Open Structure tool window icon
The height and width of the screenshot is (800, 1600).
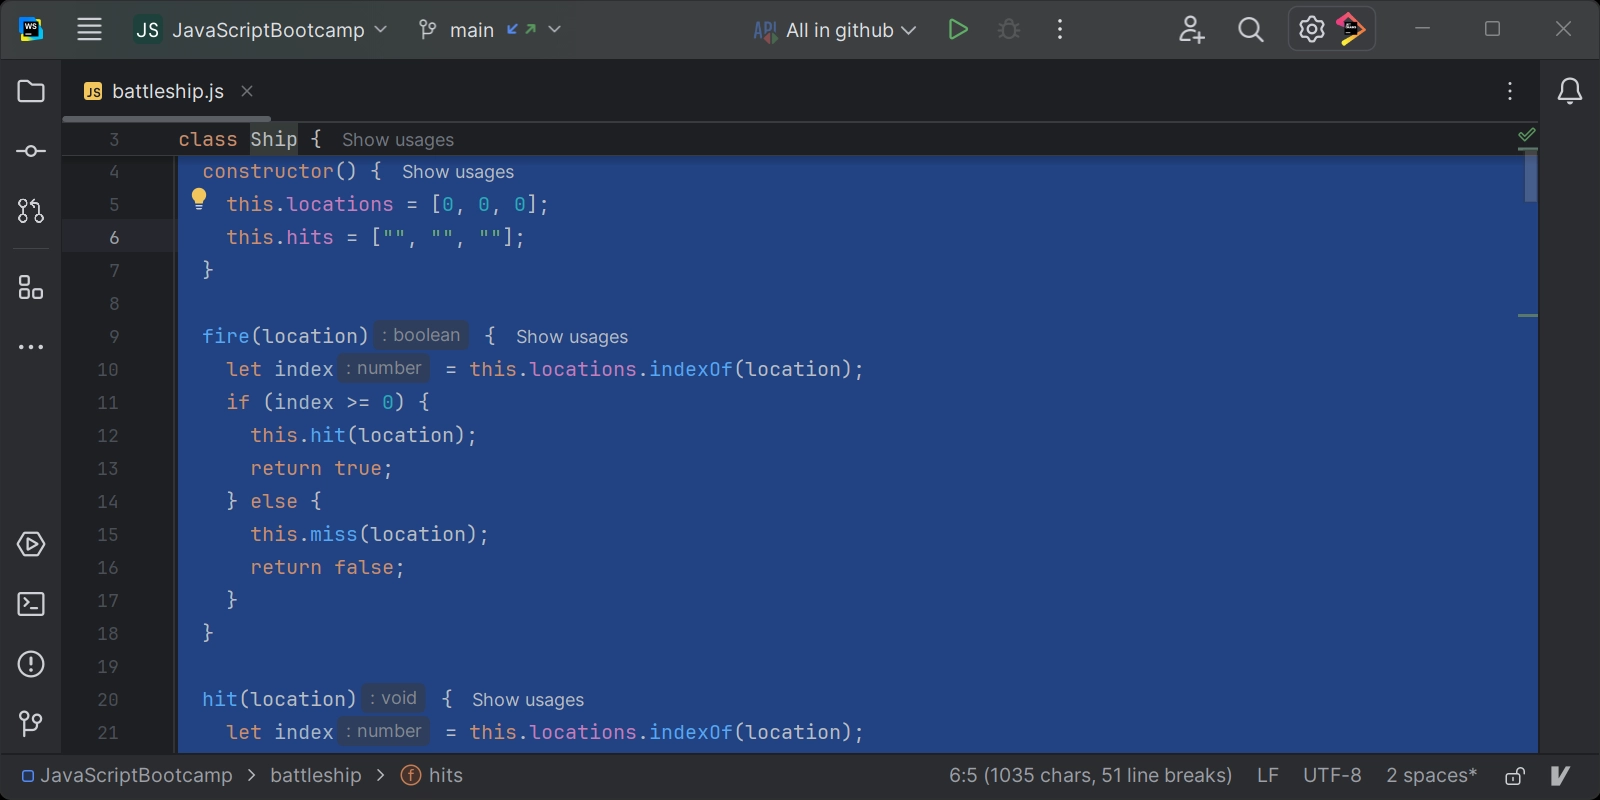point(31,289)
